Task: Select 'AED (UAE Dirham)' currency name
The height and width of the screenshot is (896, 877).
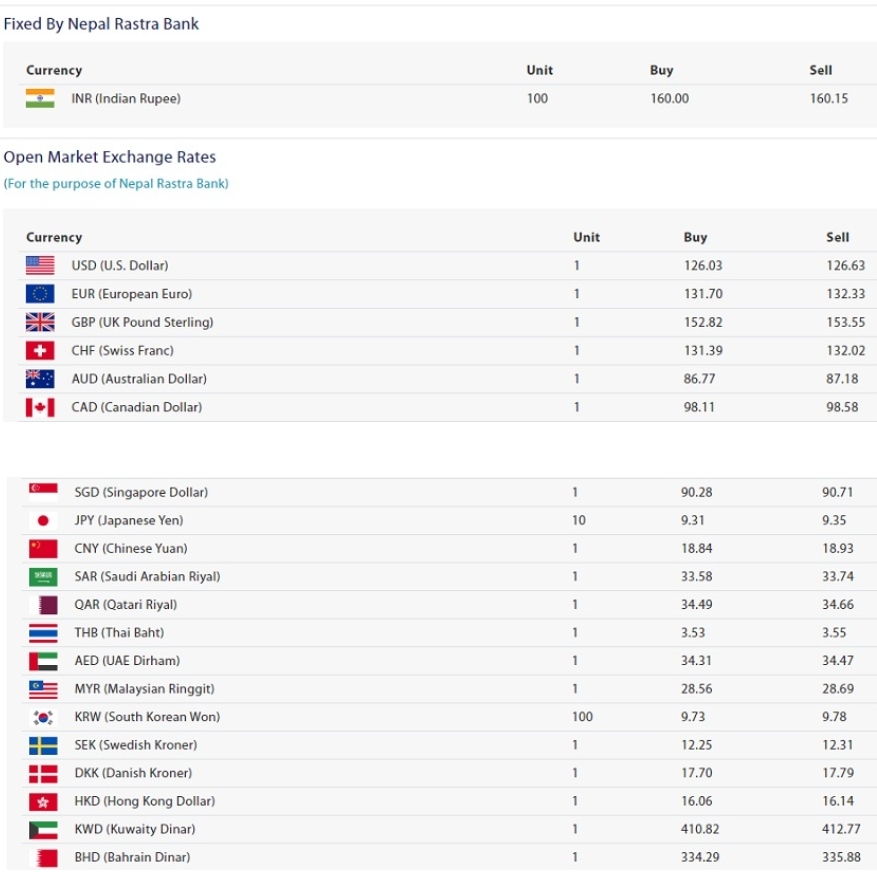Action: click(127, 661)
